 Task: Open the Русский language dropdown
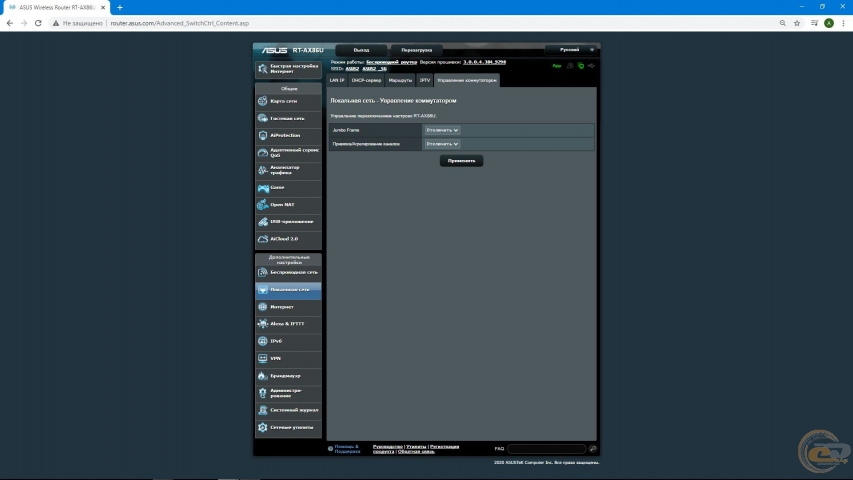point(572,50)
